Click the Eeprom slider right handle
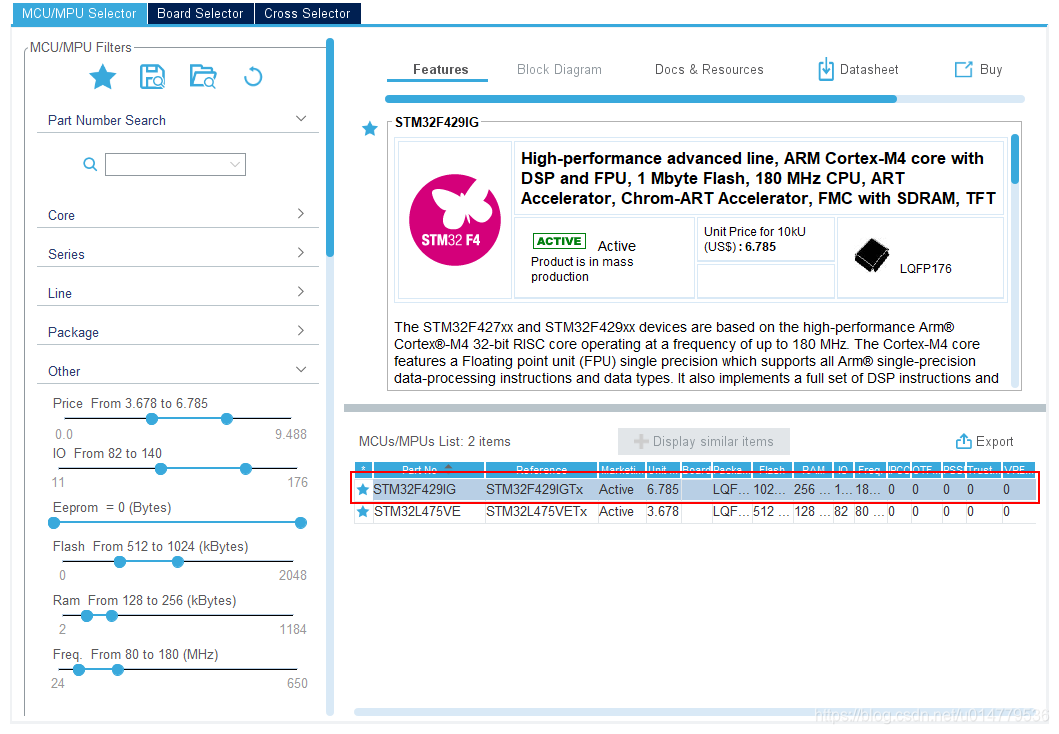This screenshot has height=734, width=1059. (x=301, y=523)
